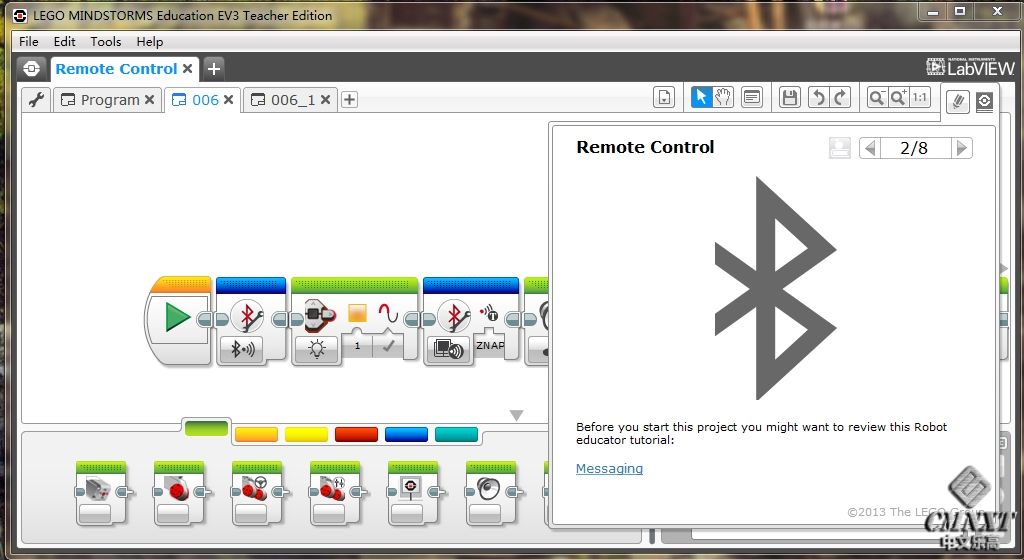Select the yellow Sensor palette tab
1024x560 pixels.
click(x=306, y=434)
